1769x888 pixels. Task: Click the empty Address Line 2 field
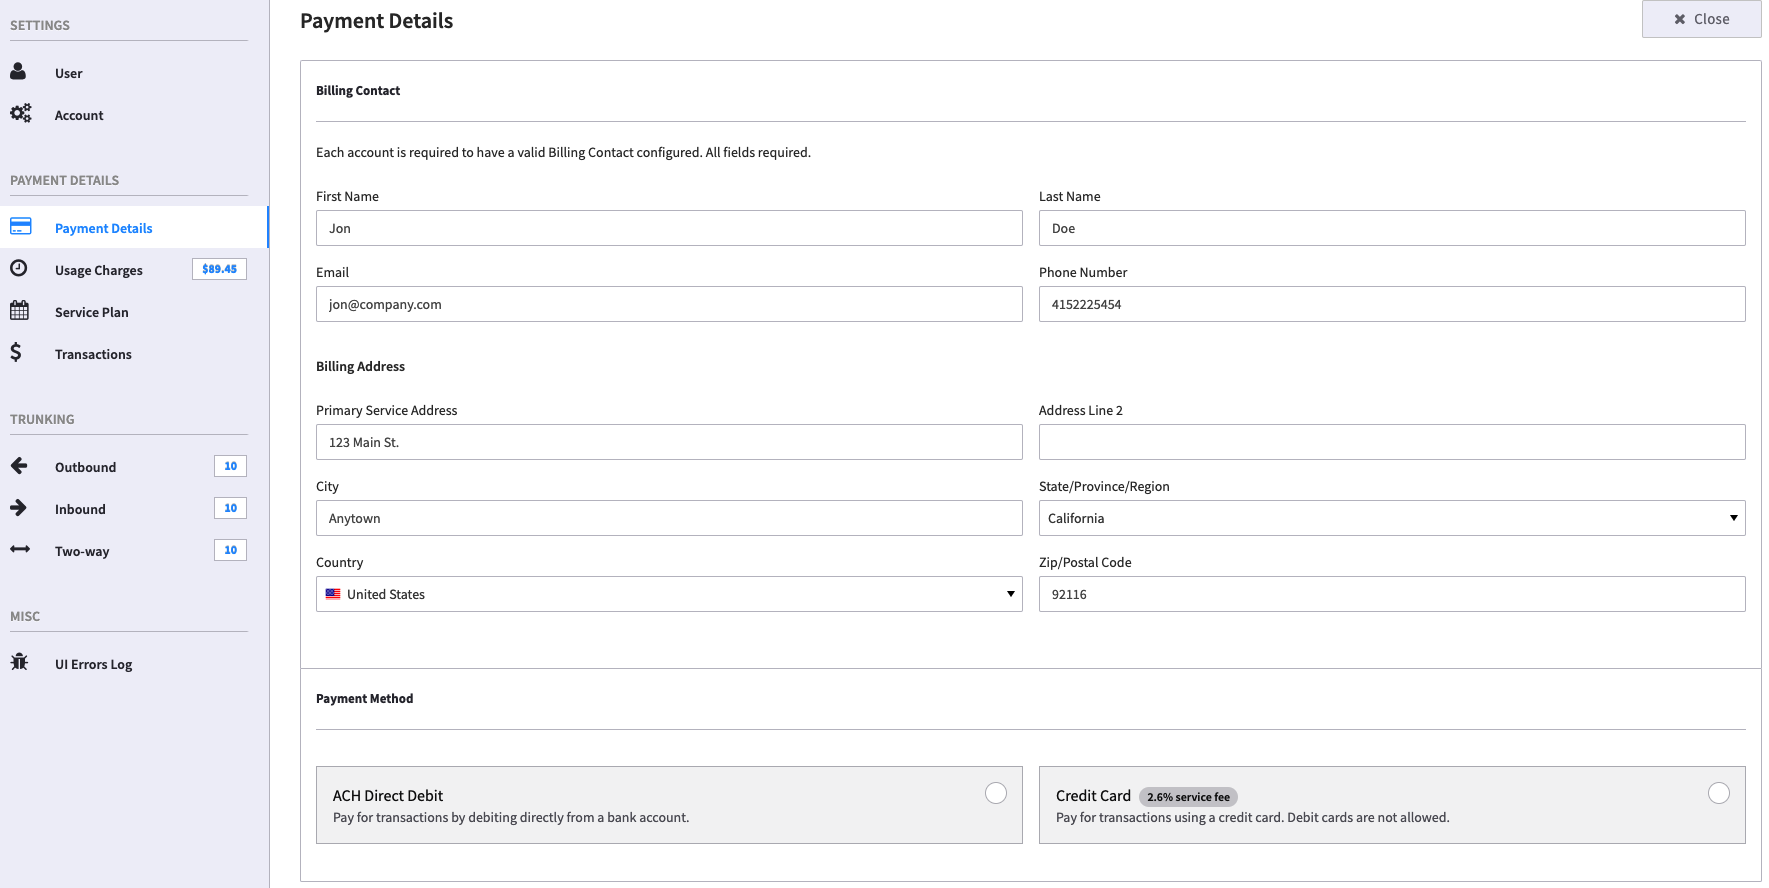click(1392, 442)
